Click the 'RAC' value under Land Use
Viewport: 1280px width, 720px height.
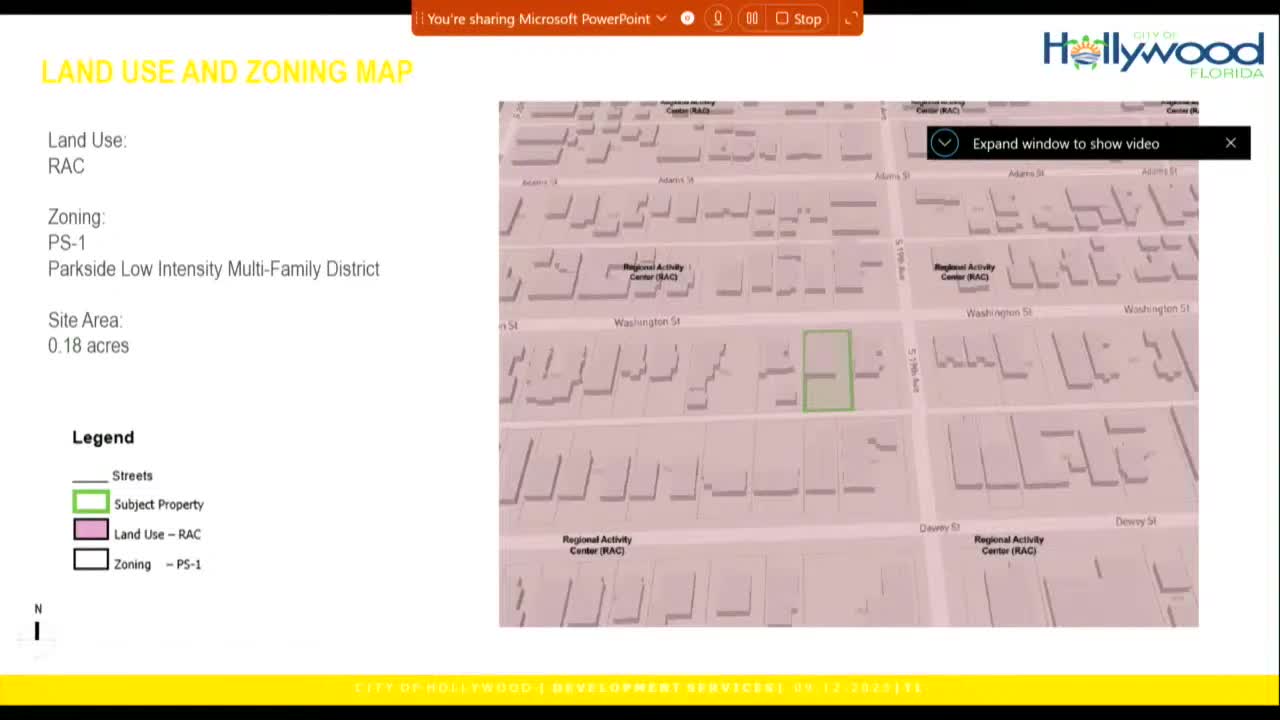point(66,166)
